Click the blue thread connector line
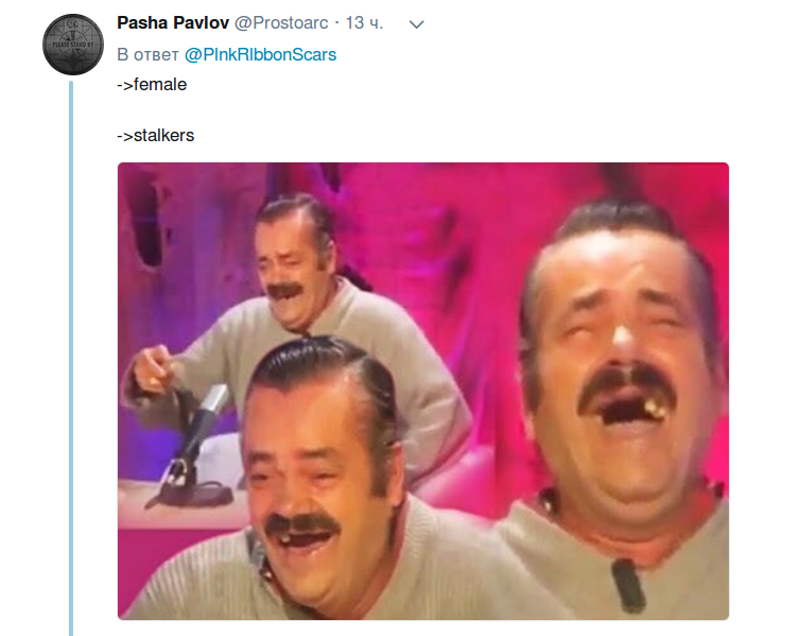This screenshot has height=636, width=800. pyautogui.click(x=71, y=358)
